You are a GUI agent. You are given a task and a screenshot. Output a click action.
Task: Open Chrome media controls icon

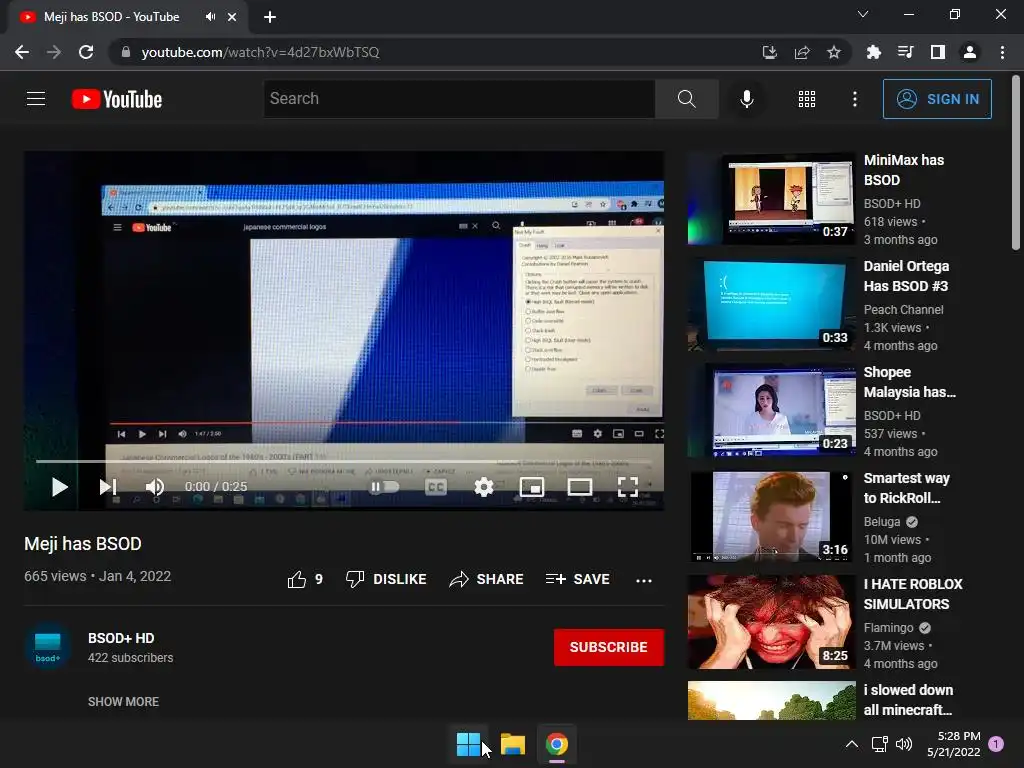click(905, 52)
